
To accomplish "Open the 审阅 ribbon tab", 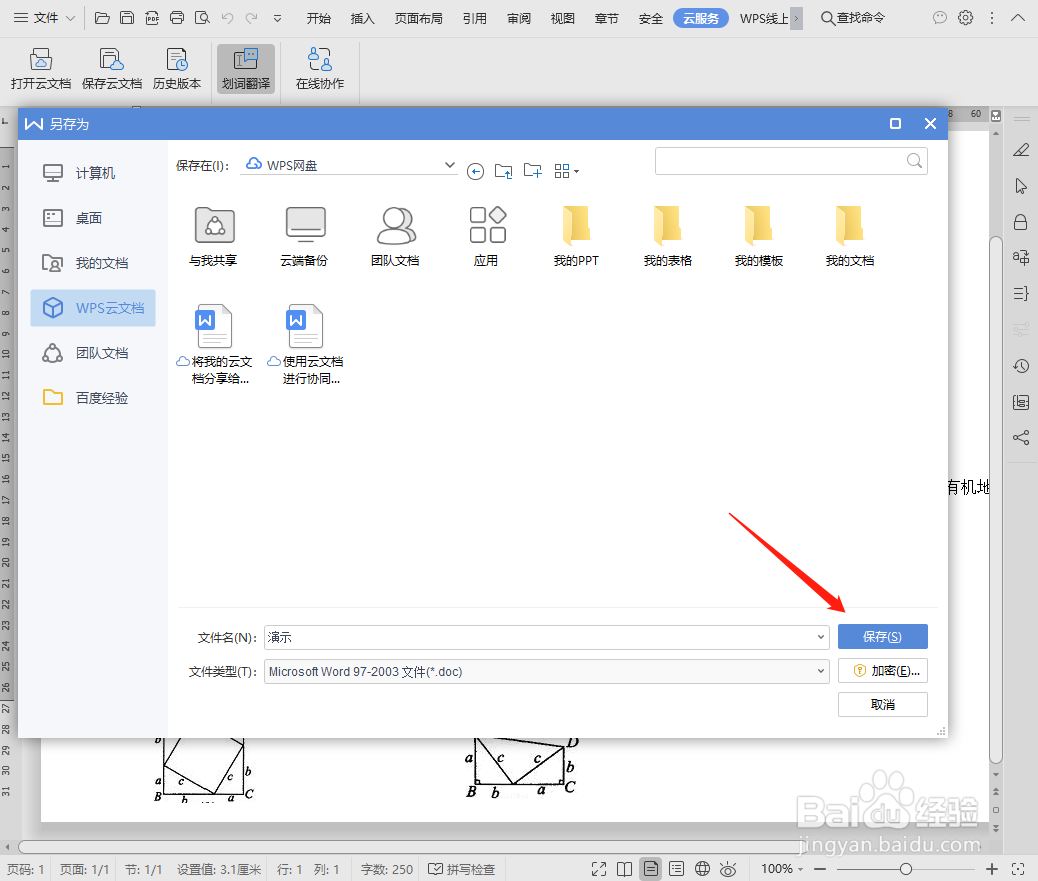I will click(518, 17).
